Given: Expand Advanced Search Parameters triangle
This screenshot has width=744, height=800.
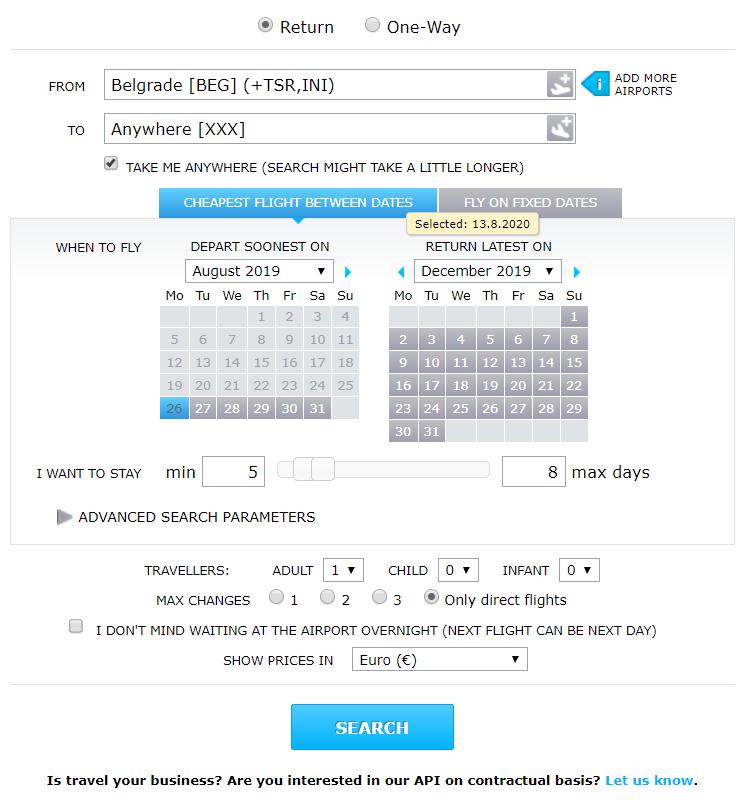Looking at the screenshot, I should point(64,517).
